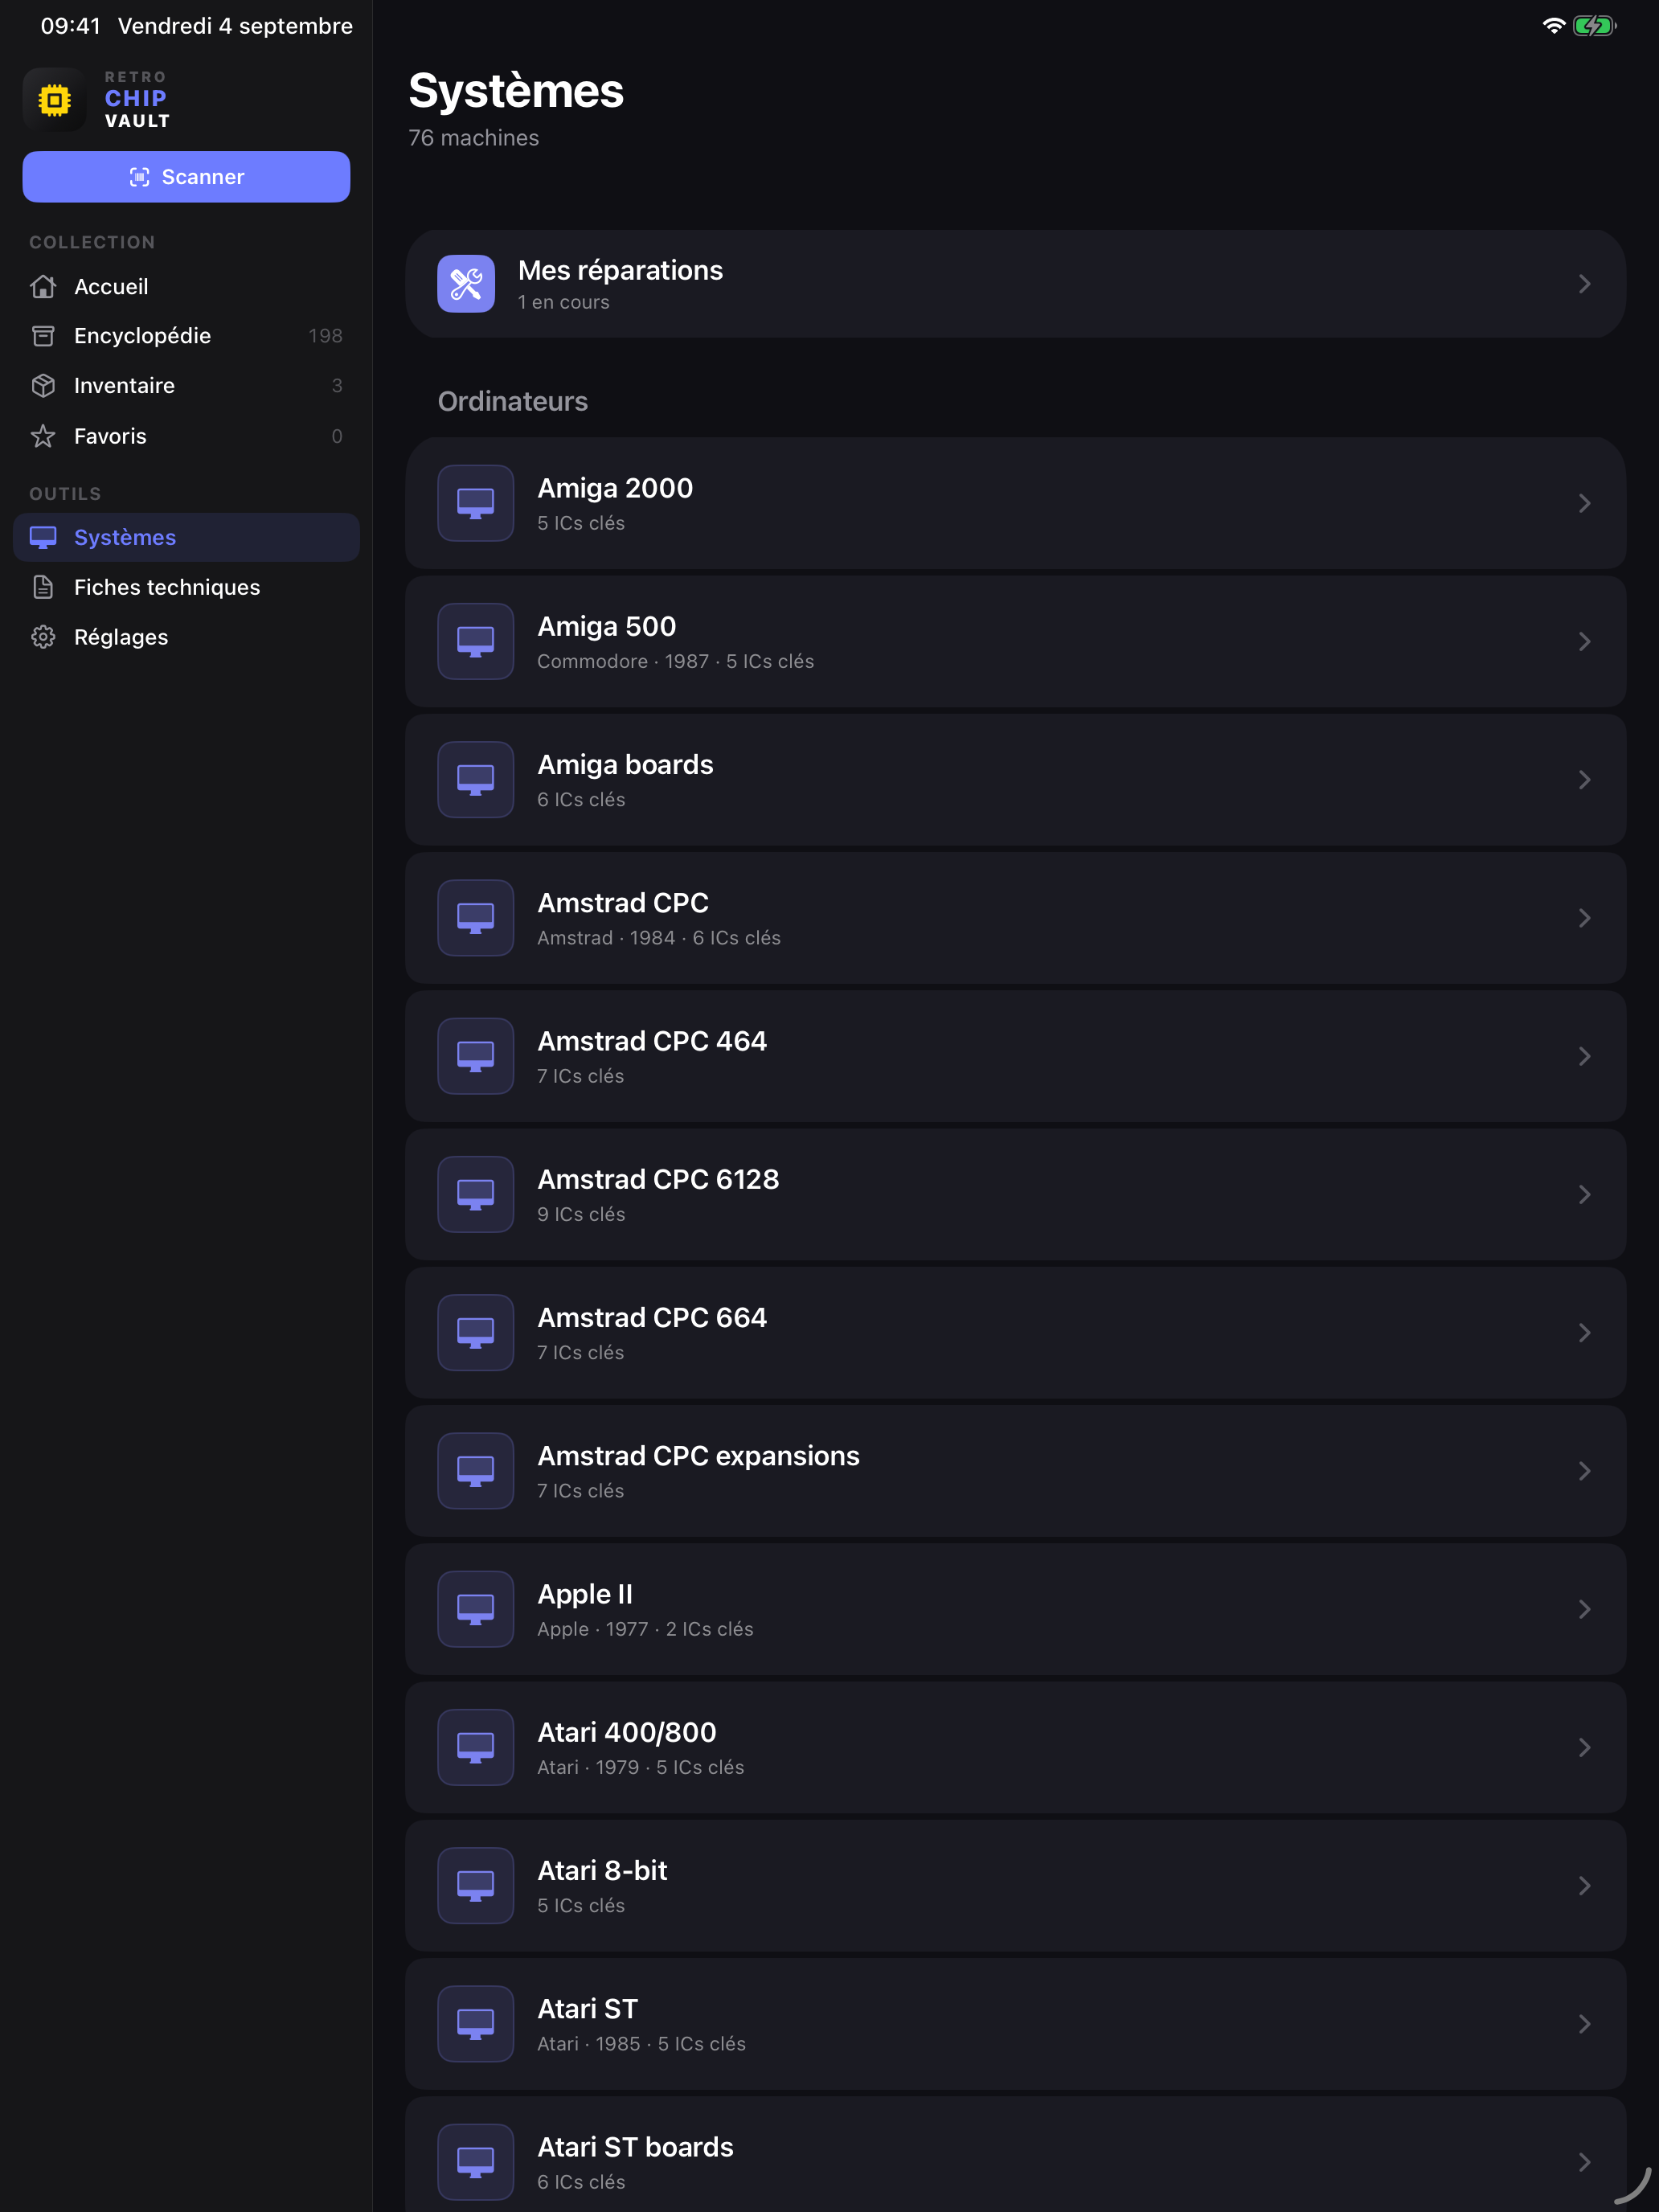Expand the Amstrad CPC 464 chevron
This screenshot has height=2212, width=1659.
1584,1056
